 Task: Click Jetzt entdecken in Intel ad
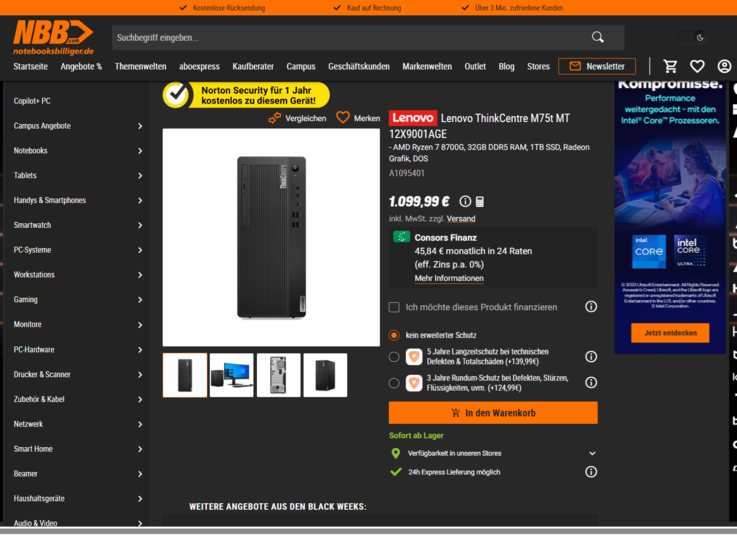point(670,333)
